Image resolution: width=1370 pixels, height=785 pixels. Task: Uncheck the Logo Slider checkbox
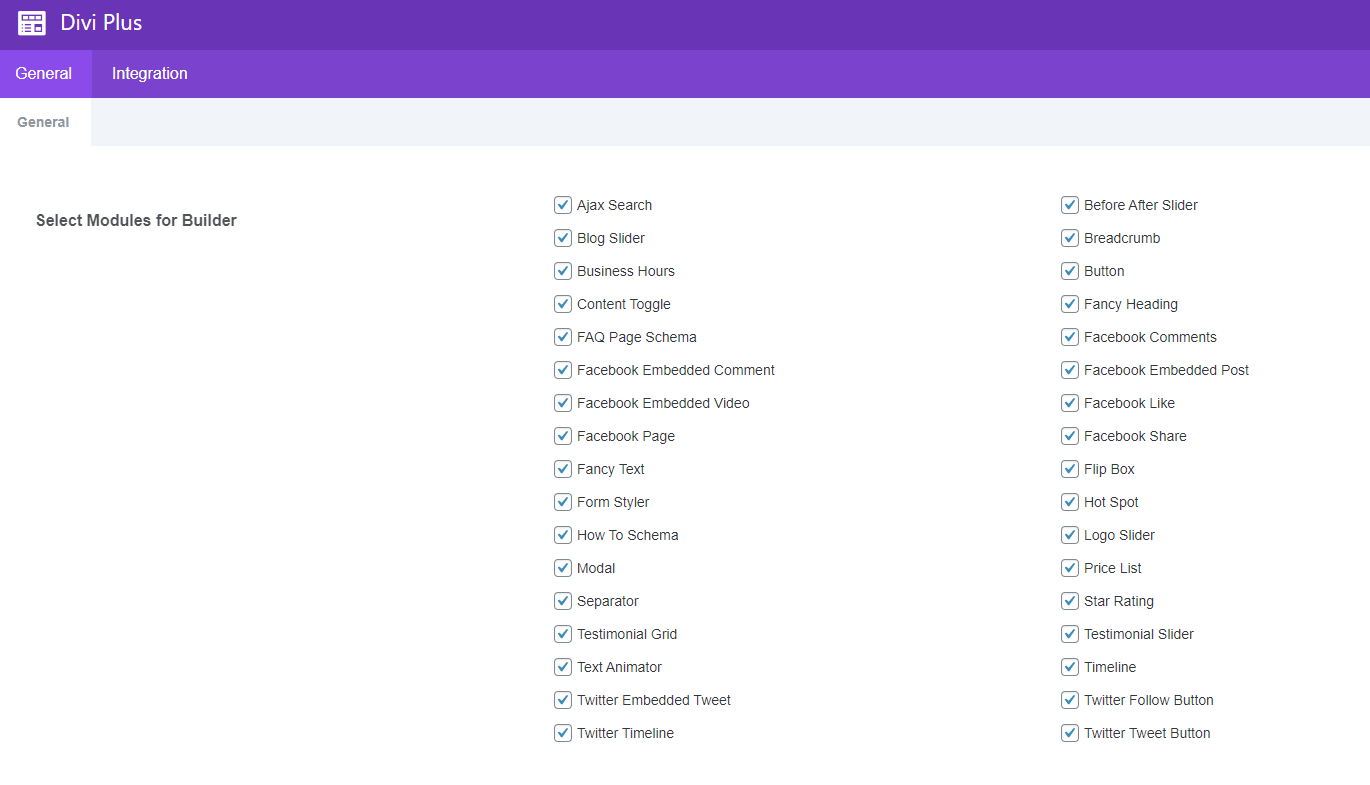[1070, 535]
